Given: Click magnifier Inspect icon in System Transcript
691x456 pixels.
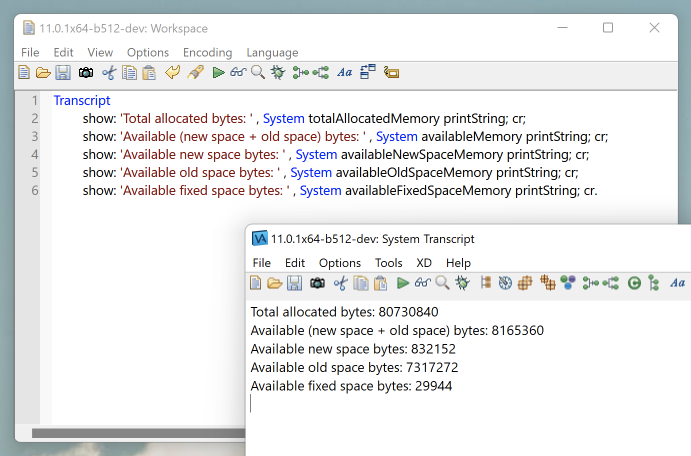Looking at the screenshot, I should 442,283.
